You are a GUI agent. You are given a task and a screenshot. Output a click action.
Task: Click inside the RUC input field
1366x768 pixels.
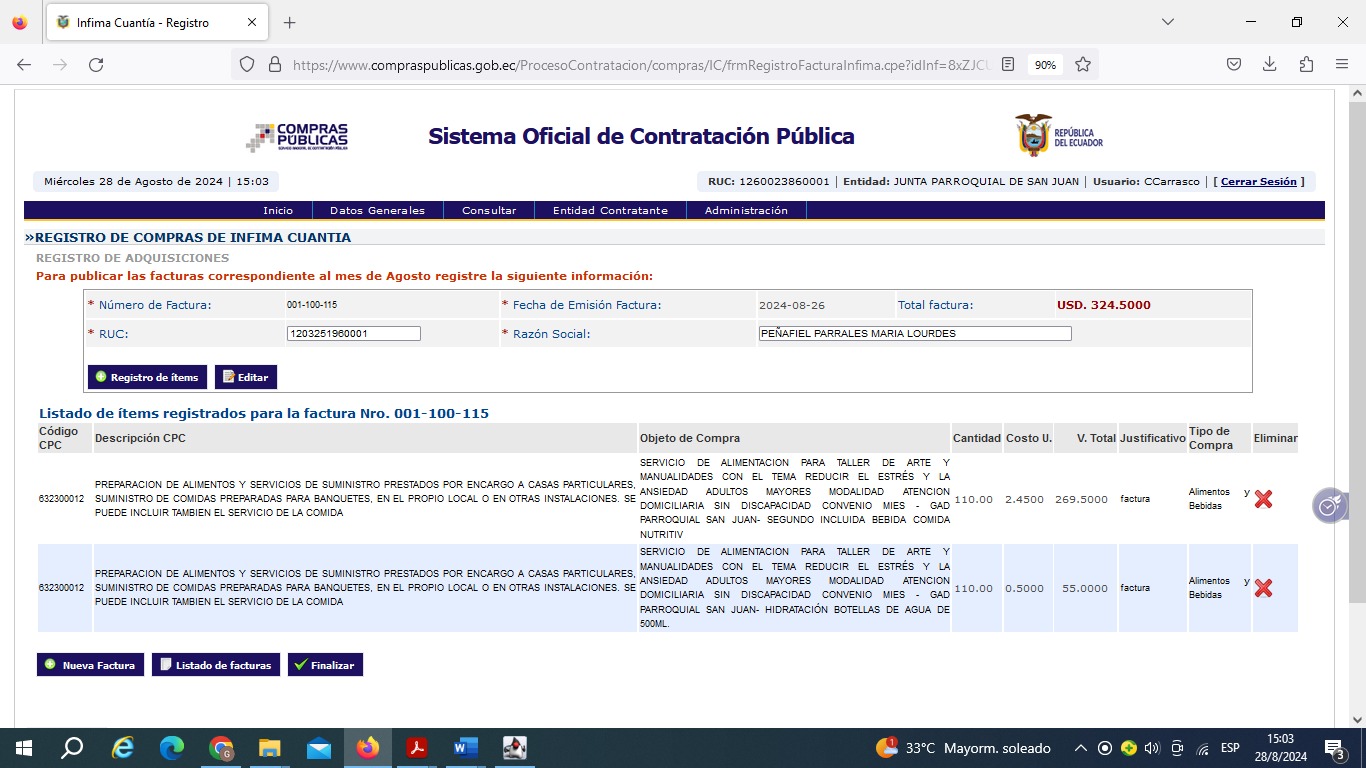click(x=353, y=334)
